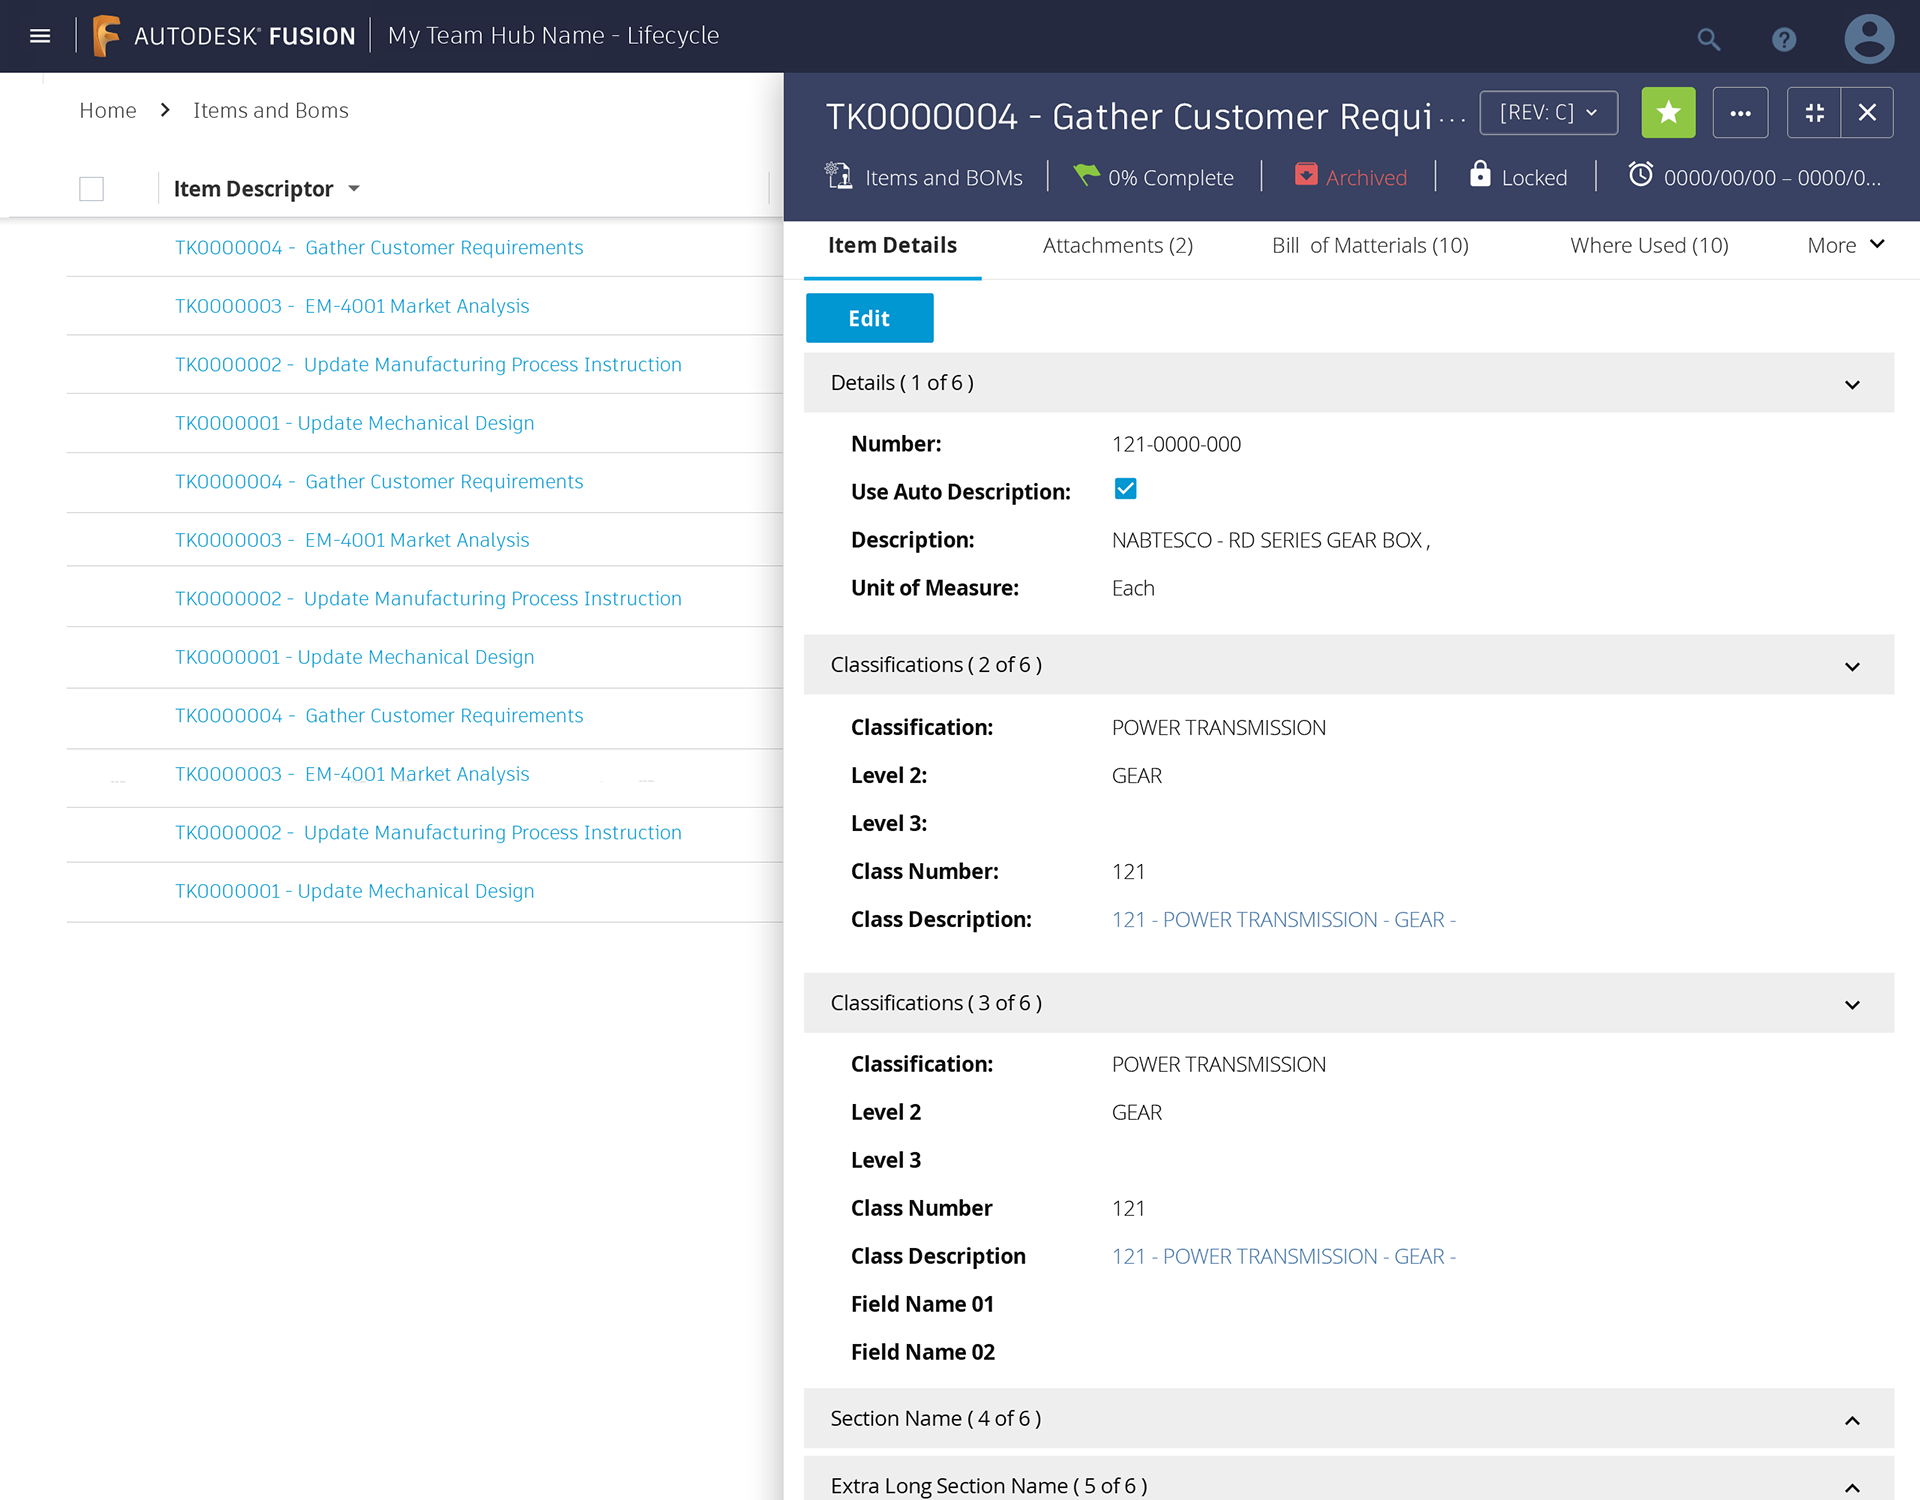
Task: Check the select-all checkbox in header
Action: point(91,189)
